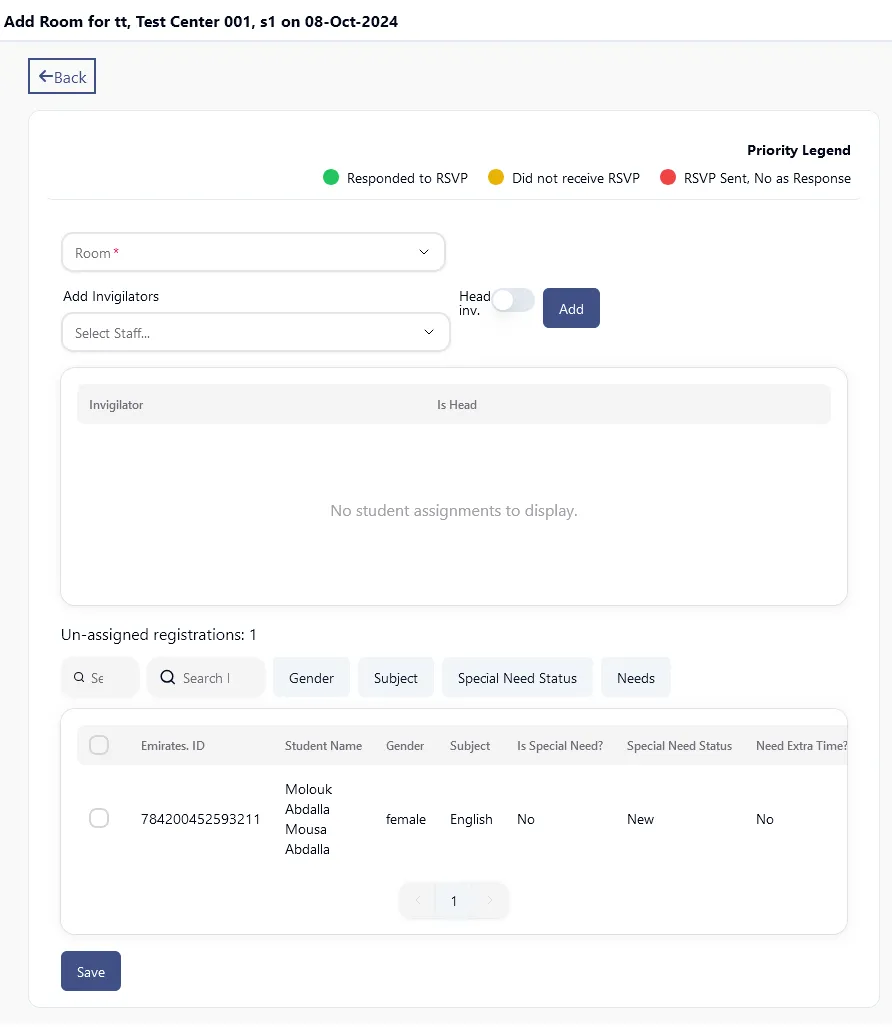Go to the previous page using the left arrow
892x1029 pixels.
(417, 901)
